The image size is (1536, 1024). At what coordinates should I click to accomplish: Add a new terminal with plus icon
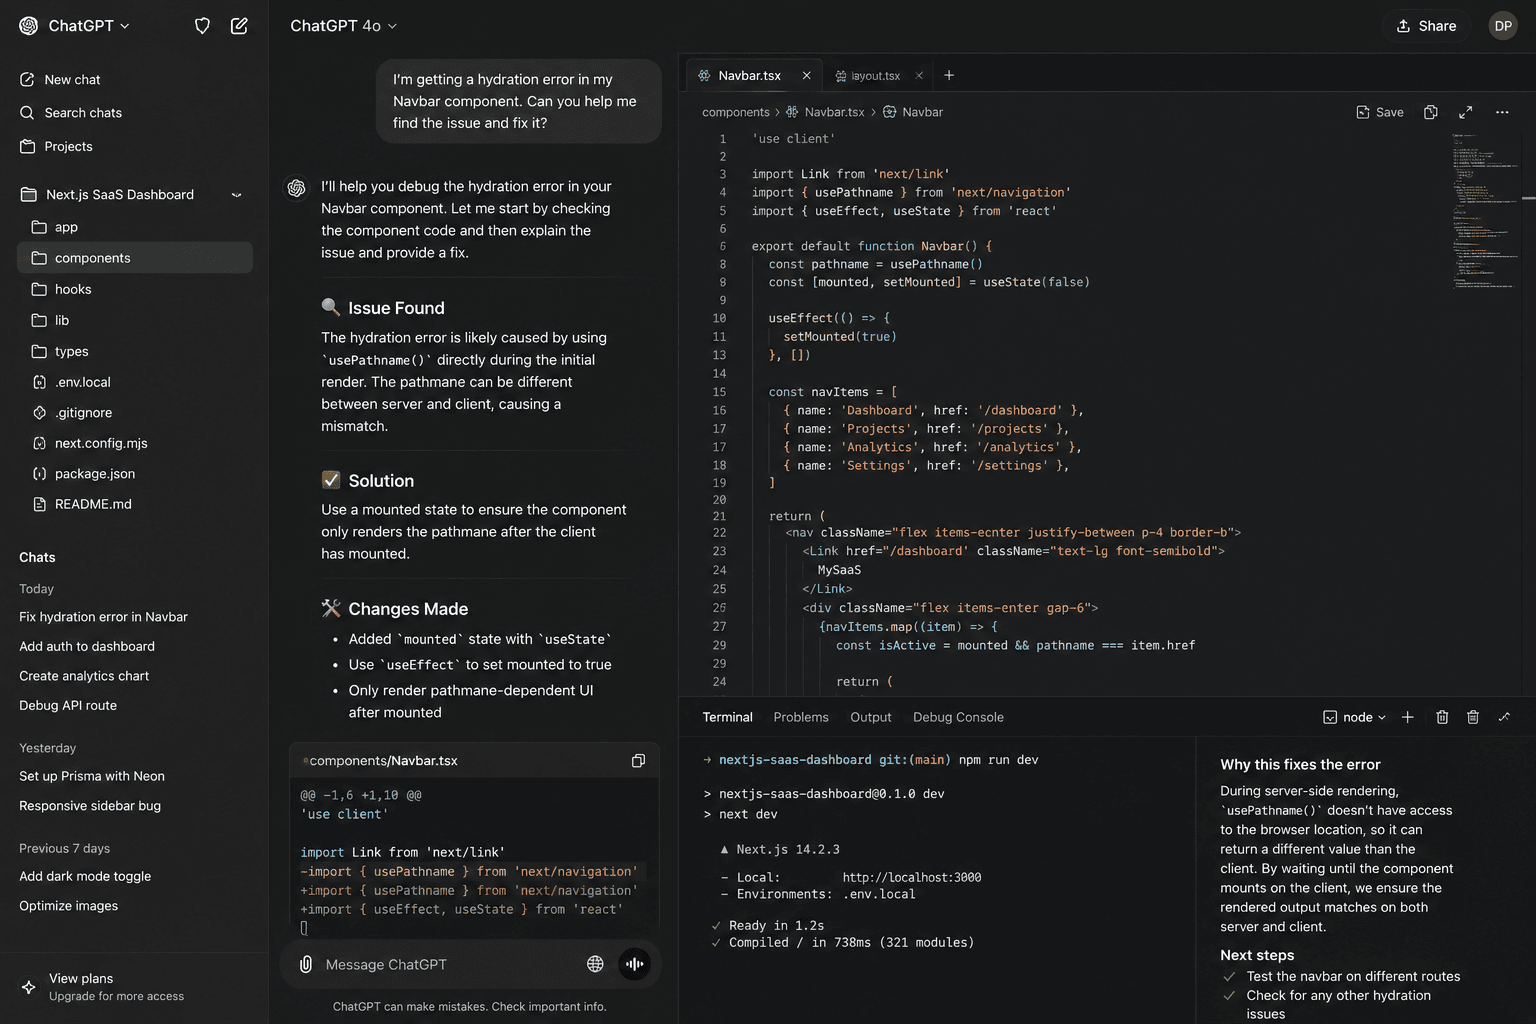point(1407,717)
